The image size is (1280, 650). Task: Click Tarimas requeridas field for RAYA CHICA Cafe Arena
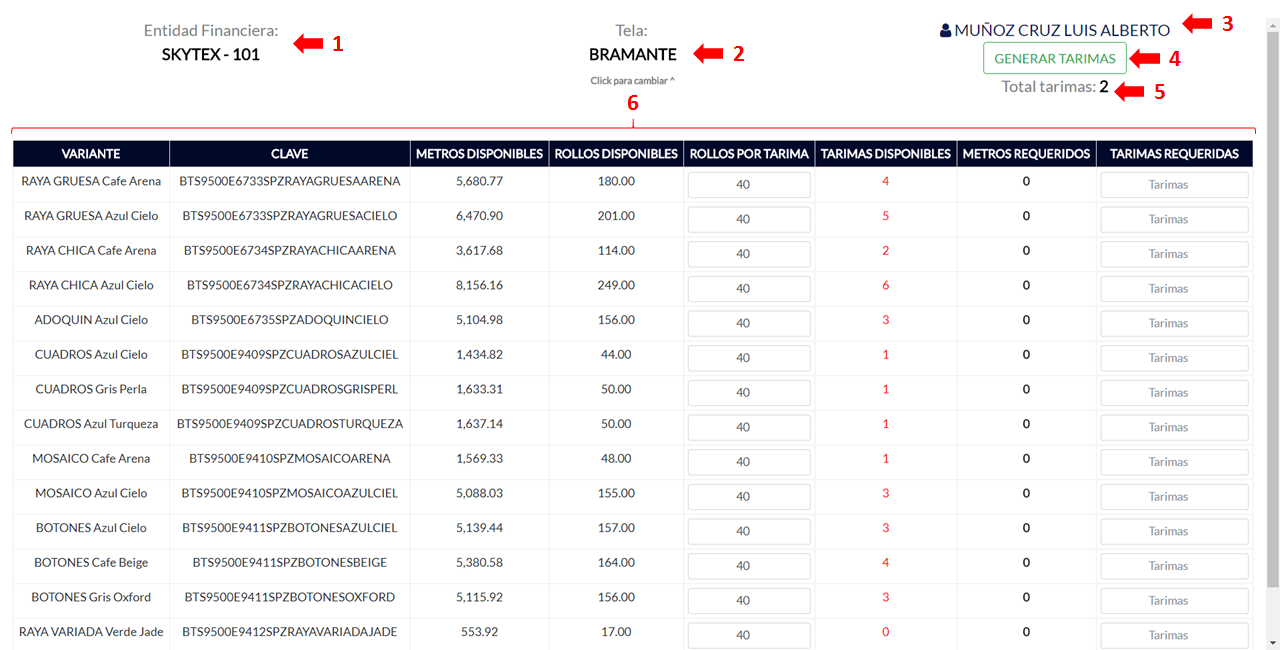[x=1174, y=253]
